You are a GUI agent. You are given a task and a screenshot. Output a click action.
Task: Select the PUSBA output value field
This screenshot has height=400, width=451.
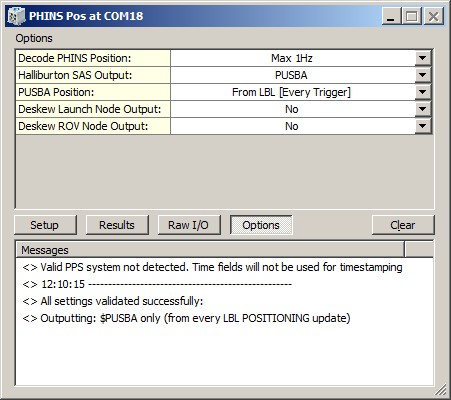[x=292, y=75]
